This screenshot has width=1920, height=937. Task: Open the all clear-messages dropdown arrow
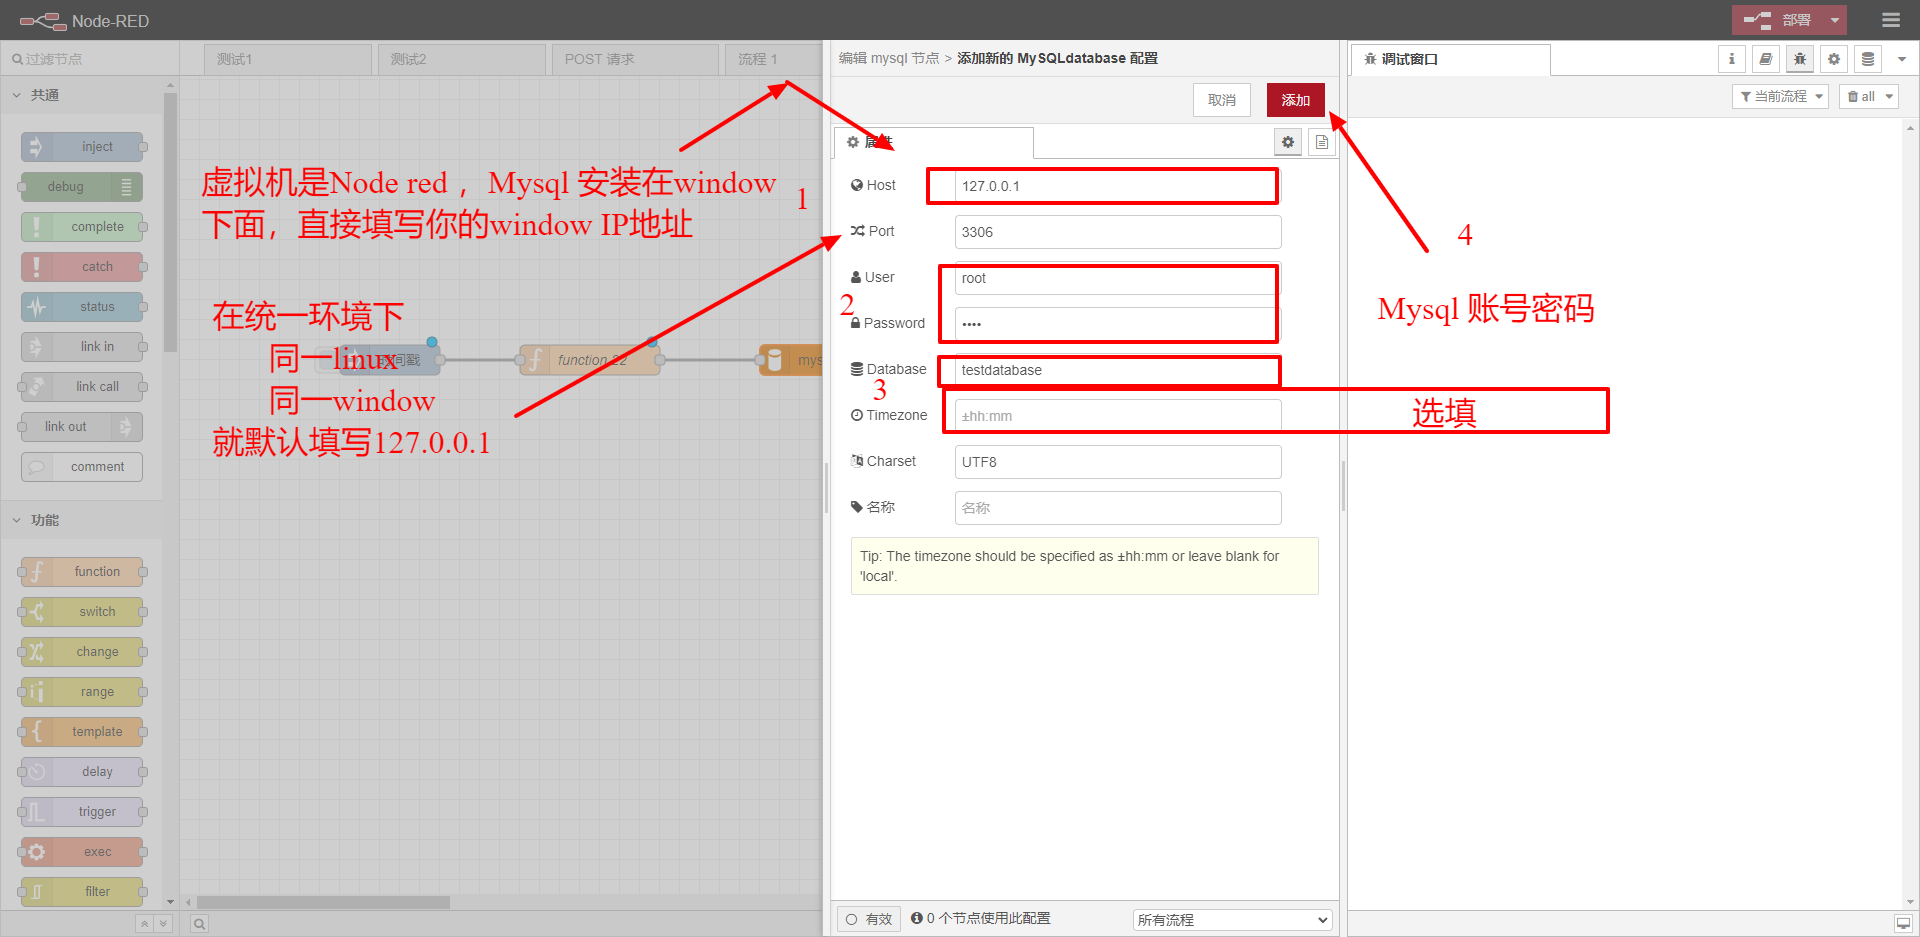click(1889, 97)
